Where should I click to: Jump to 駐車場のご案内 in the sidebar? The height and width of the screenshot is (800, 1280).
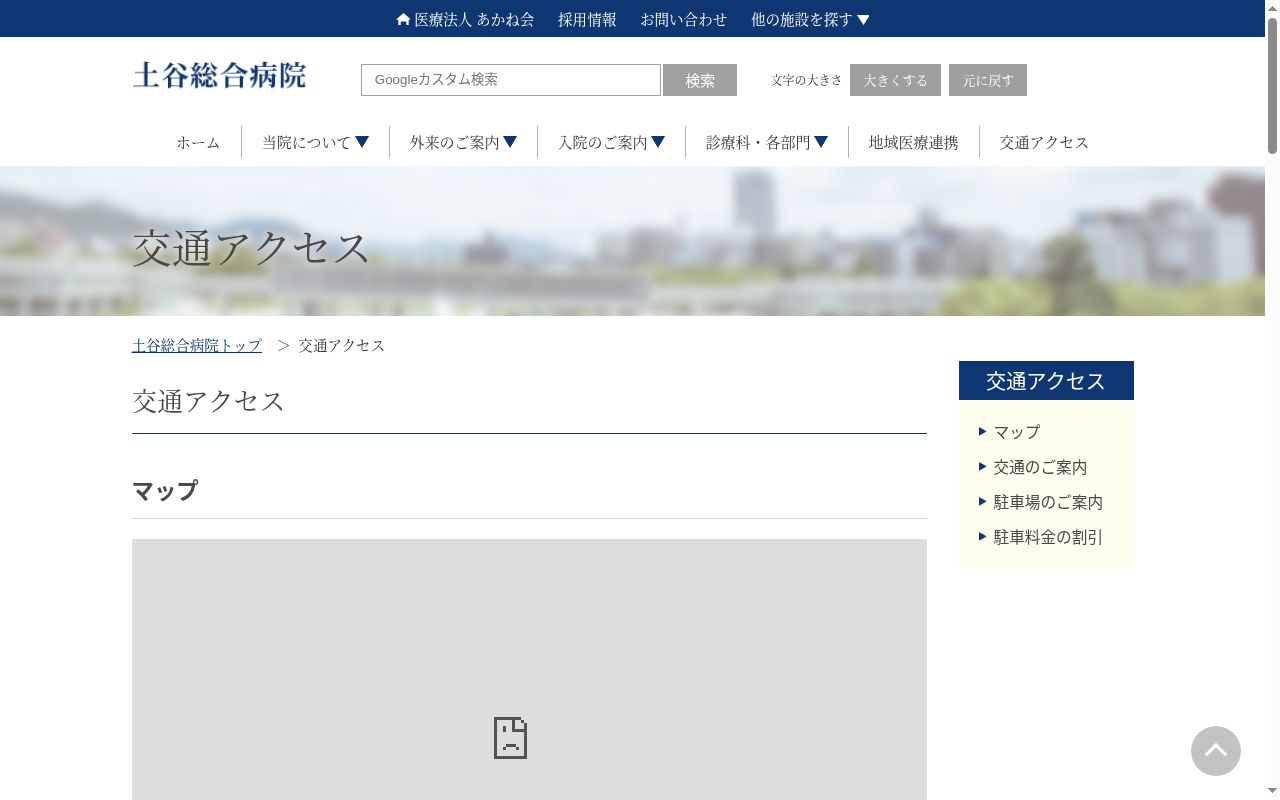point(1048,502)
